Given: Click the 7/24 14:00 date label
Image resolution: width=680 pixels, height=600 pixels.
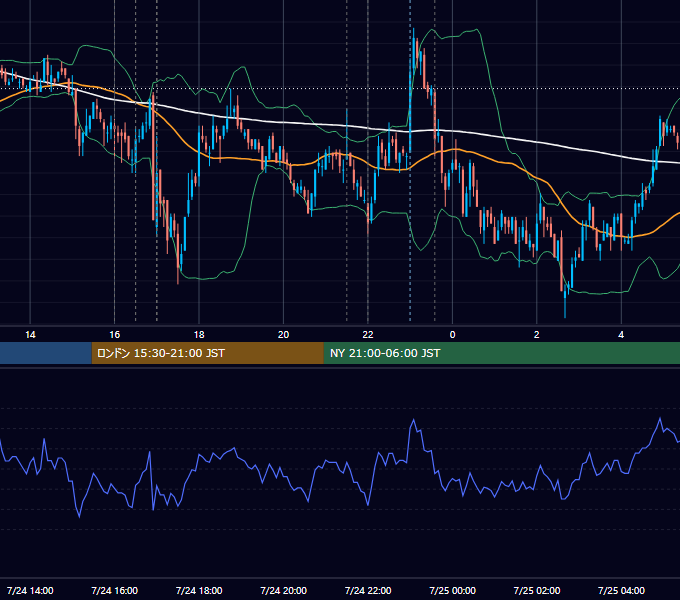Looking at the screenshot, I should pos(30,590).
